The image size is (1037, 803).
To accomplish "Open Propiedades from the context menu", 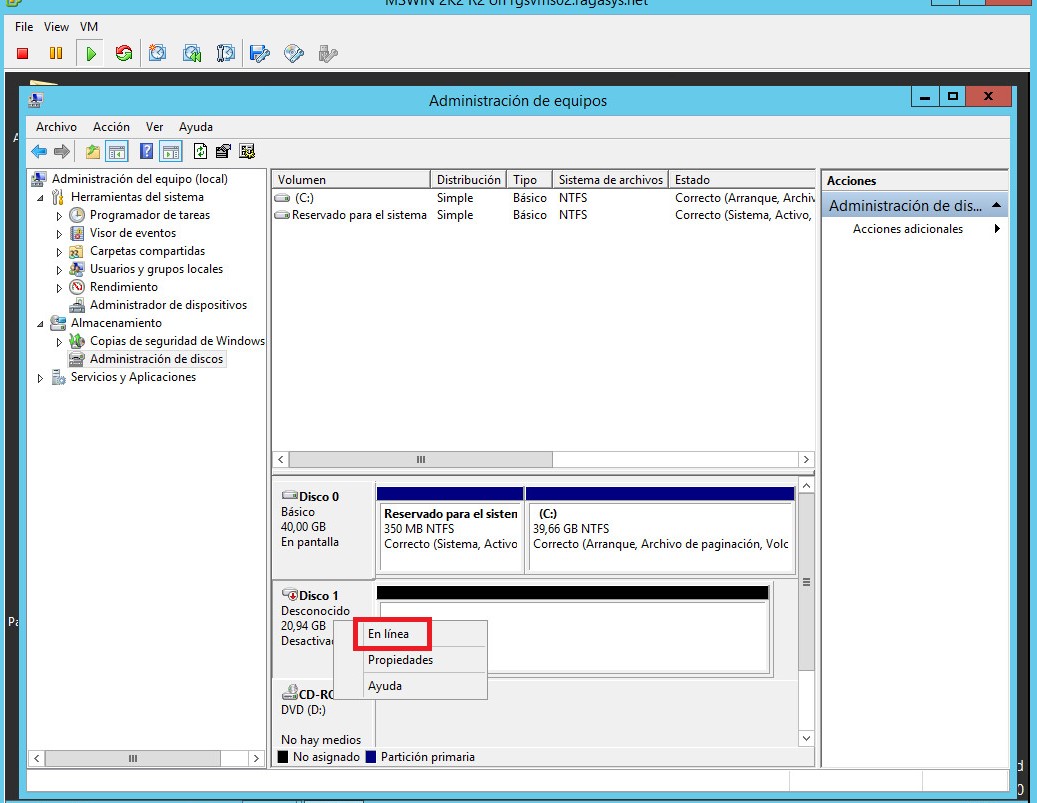I will [x=399, y=660].
